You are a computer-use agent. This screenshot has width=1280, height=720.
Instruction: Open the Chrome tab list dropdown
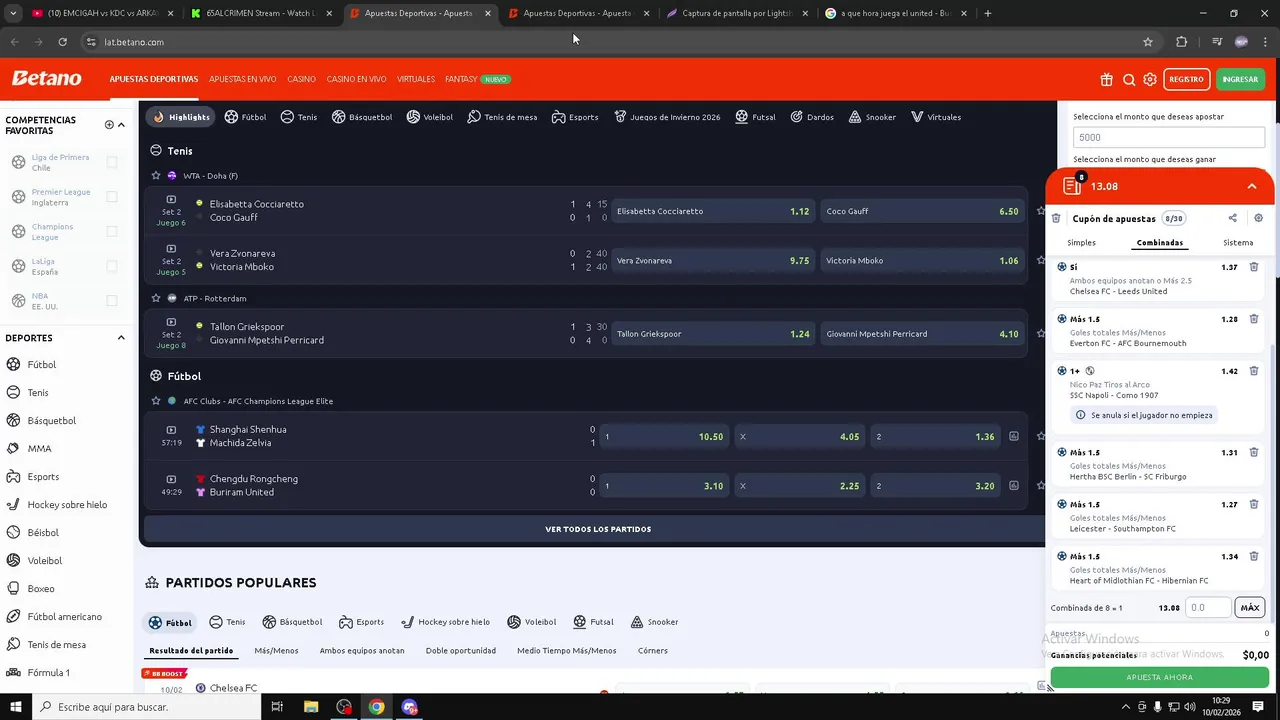[x=13, y=13]
